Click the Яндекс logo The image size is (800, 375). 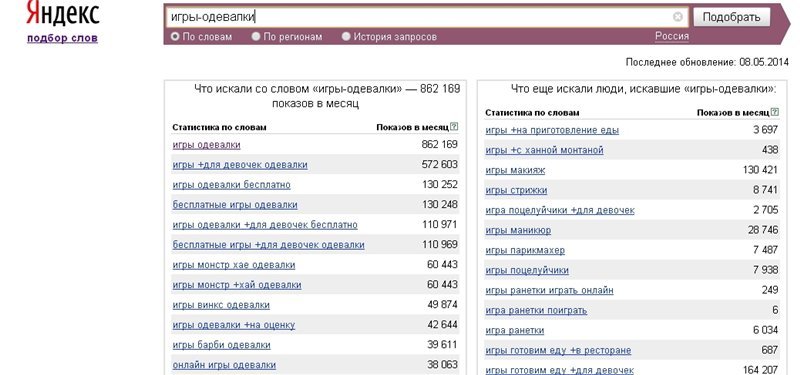click(x=63, y=13)
